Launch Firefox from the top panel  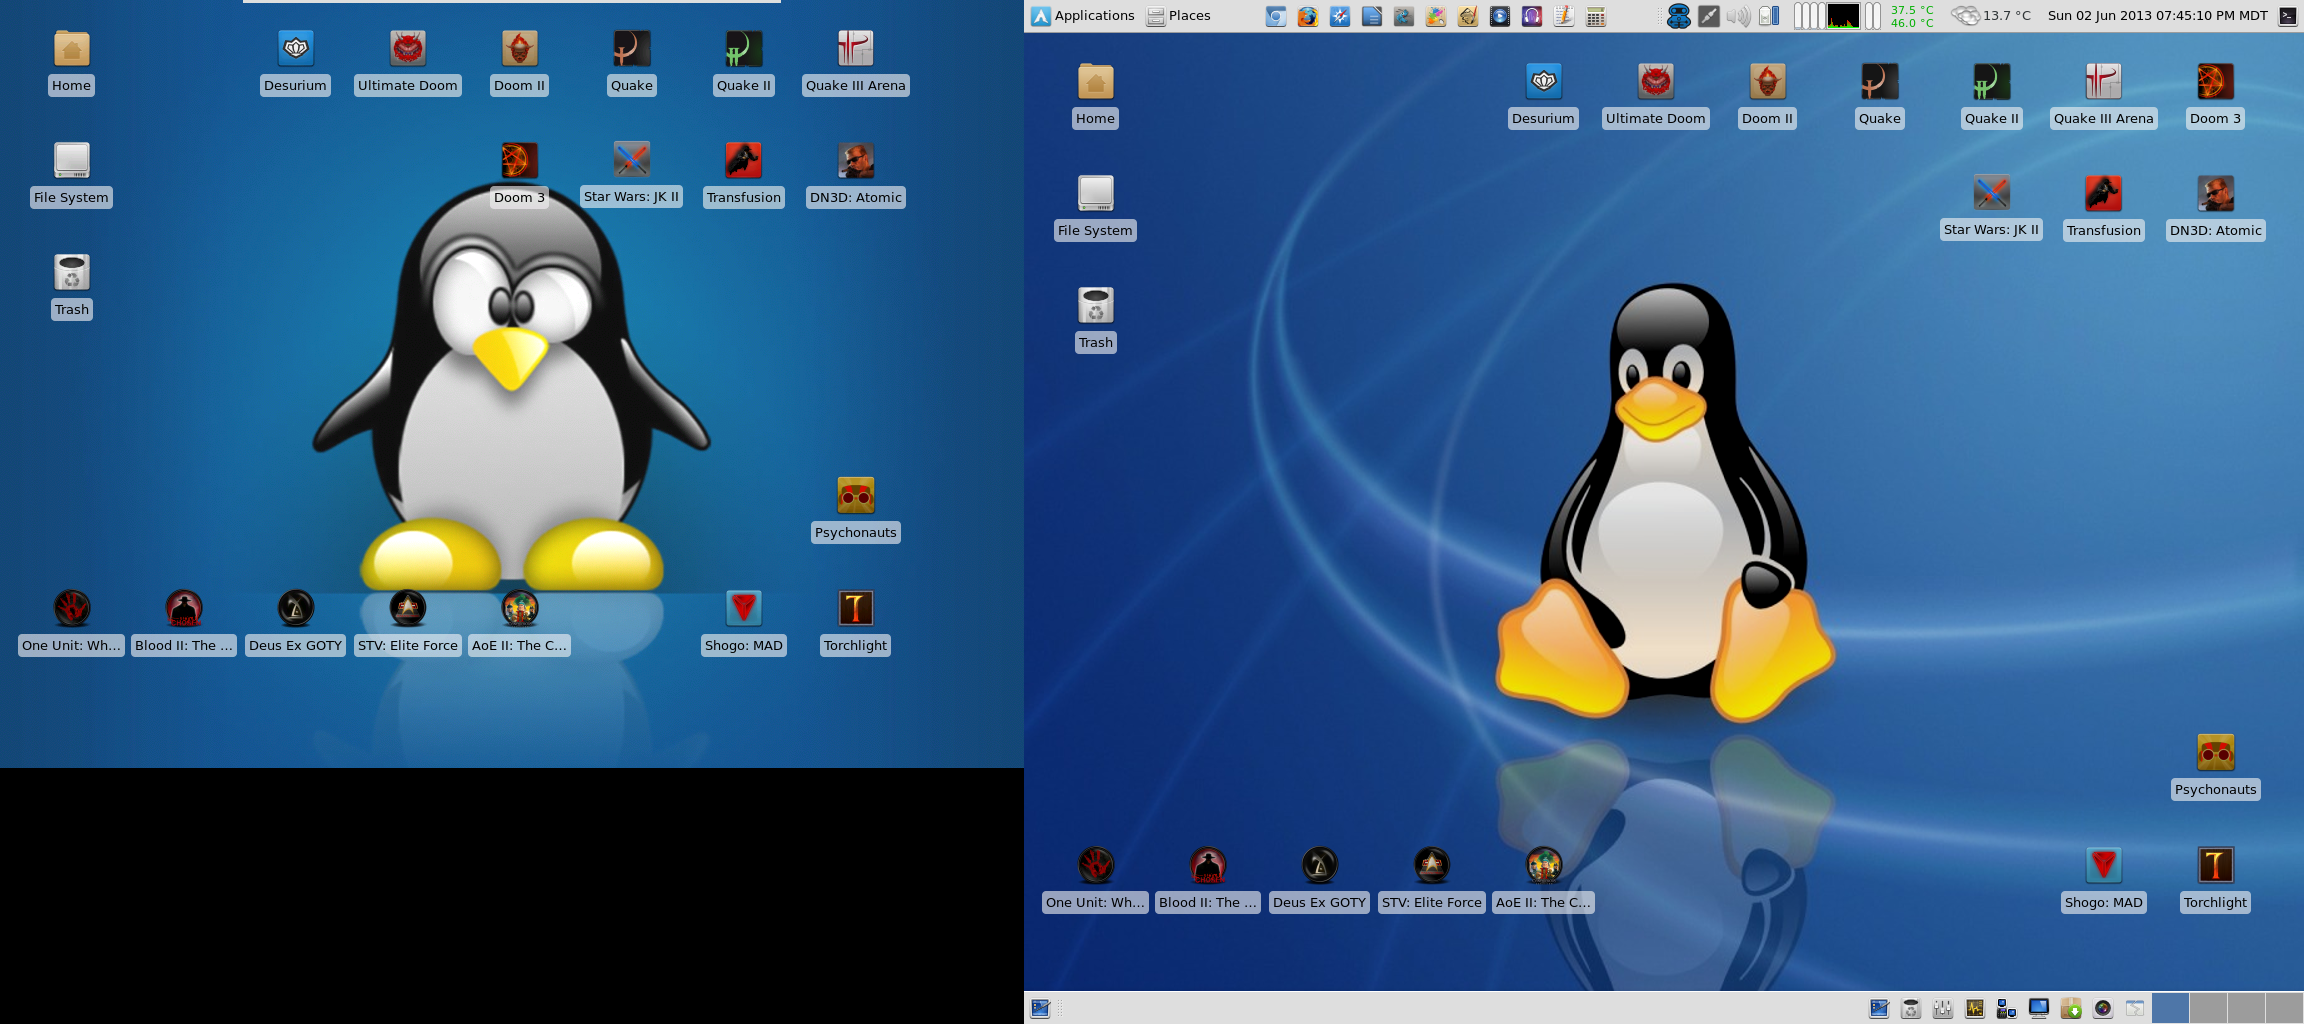(x=1308, y=16)
